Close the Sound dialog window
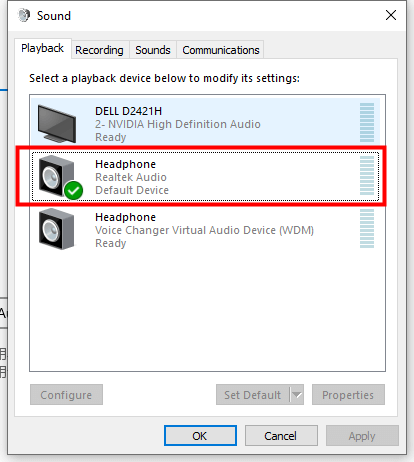Image resolution: width=414 pixels, height=462 pixels. (x=391, y=15)
